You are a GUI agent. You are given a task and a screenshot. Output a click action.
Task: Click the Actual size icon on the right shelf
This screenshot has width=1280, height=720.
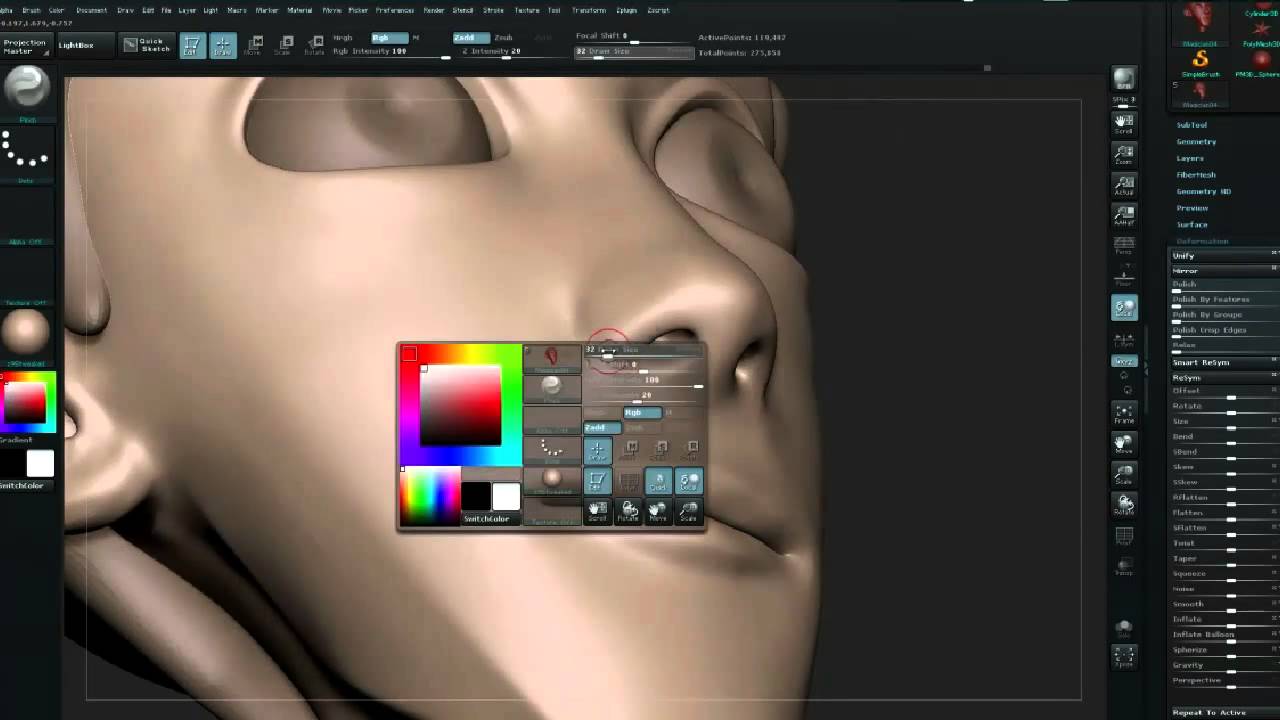click(1124, 185)
